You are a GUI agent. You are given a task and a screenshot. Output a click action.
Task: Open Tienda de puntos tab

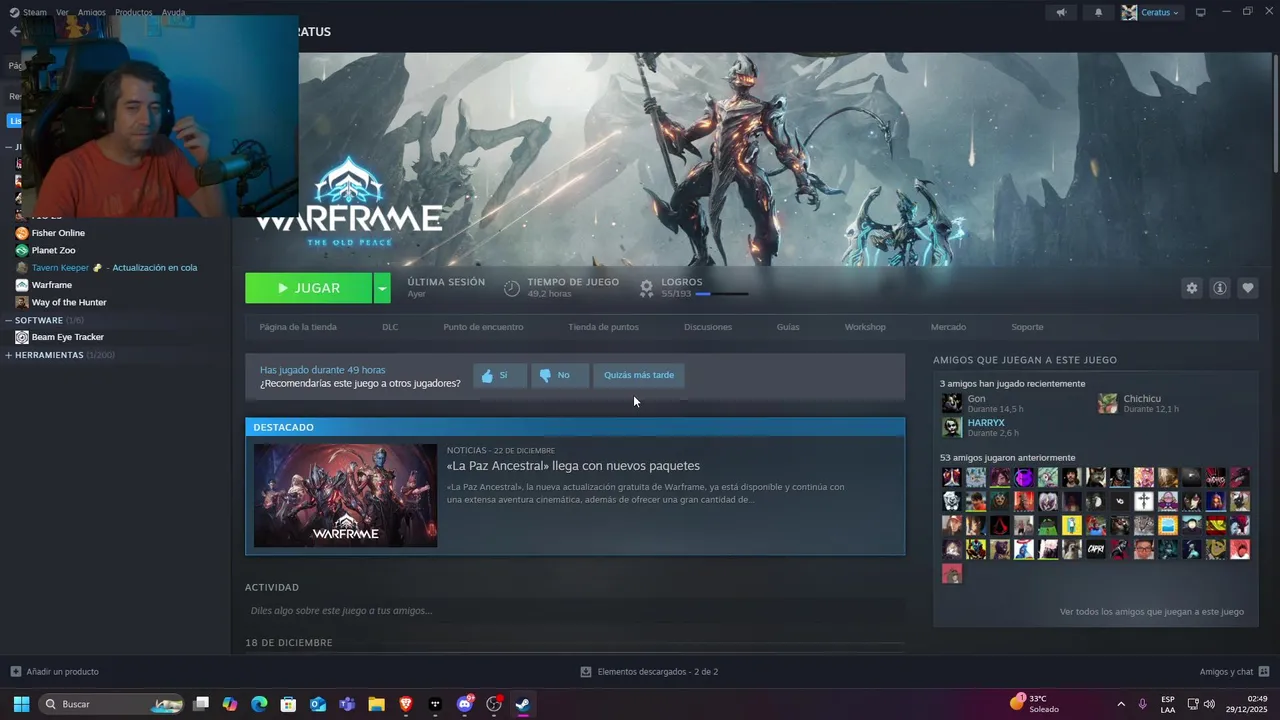point(603,327)
